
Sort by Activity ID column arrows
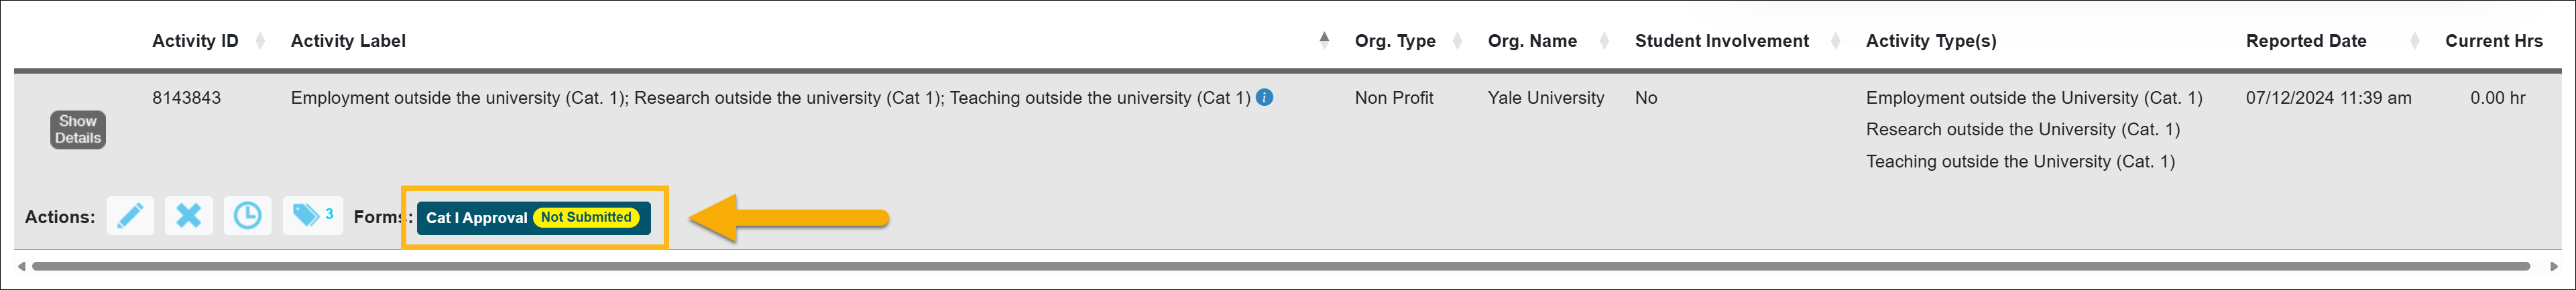[x=260, y=41]
